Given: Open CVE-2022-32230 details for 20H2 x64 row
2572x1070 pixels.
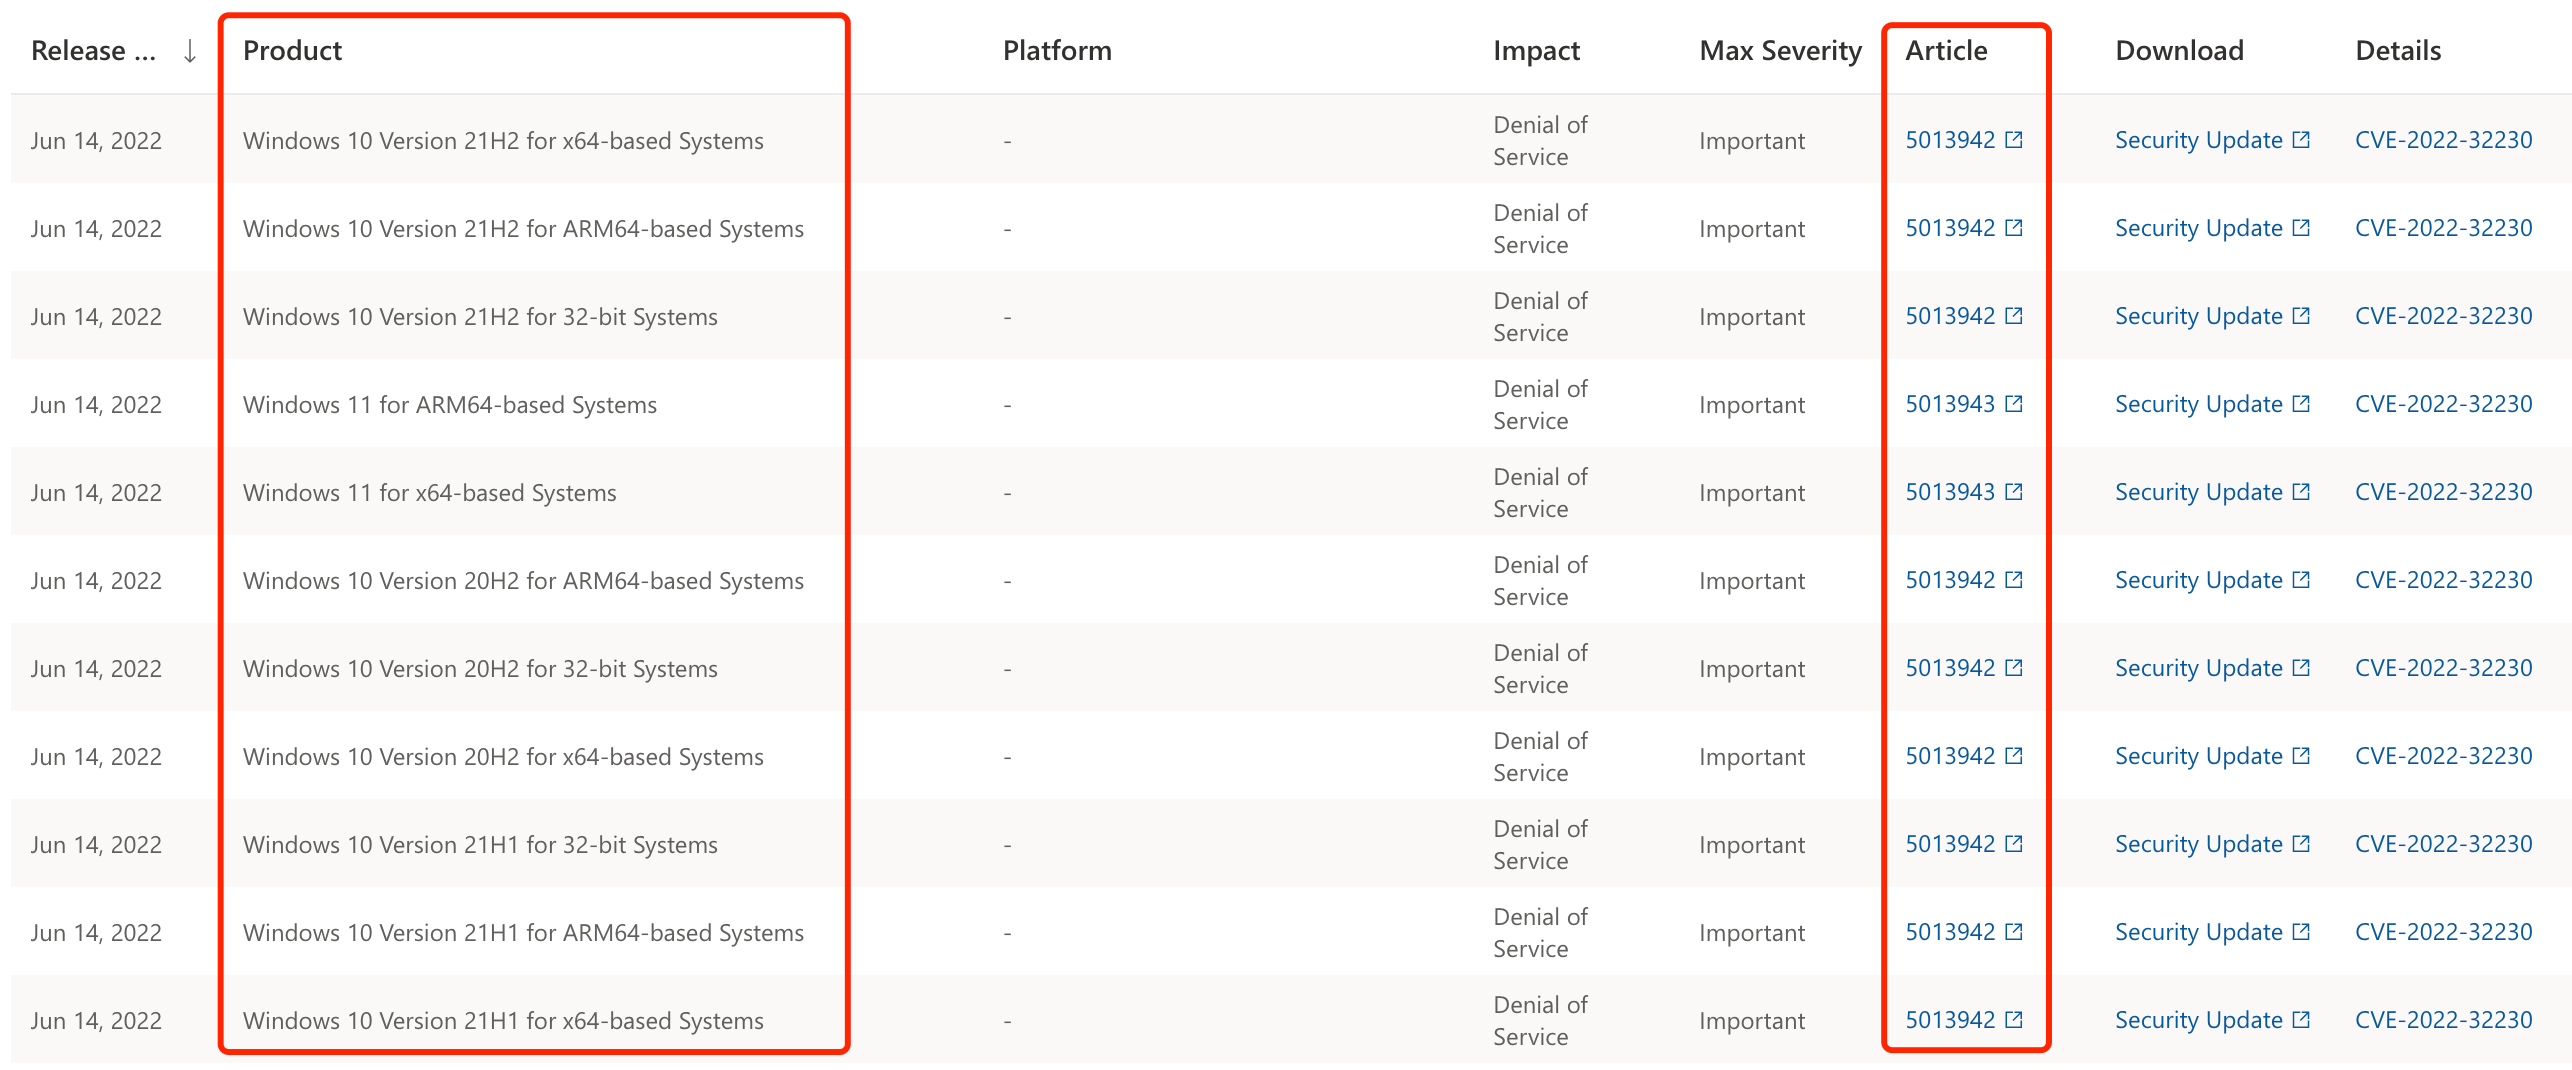Looking at the screenshot, I should click(2443, 756).
